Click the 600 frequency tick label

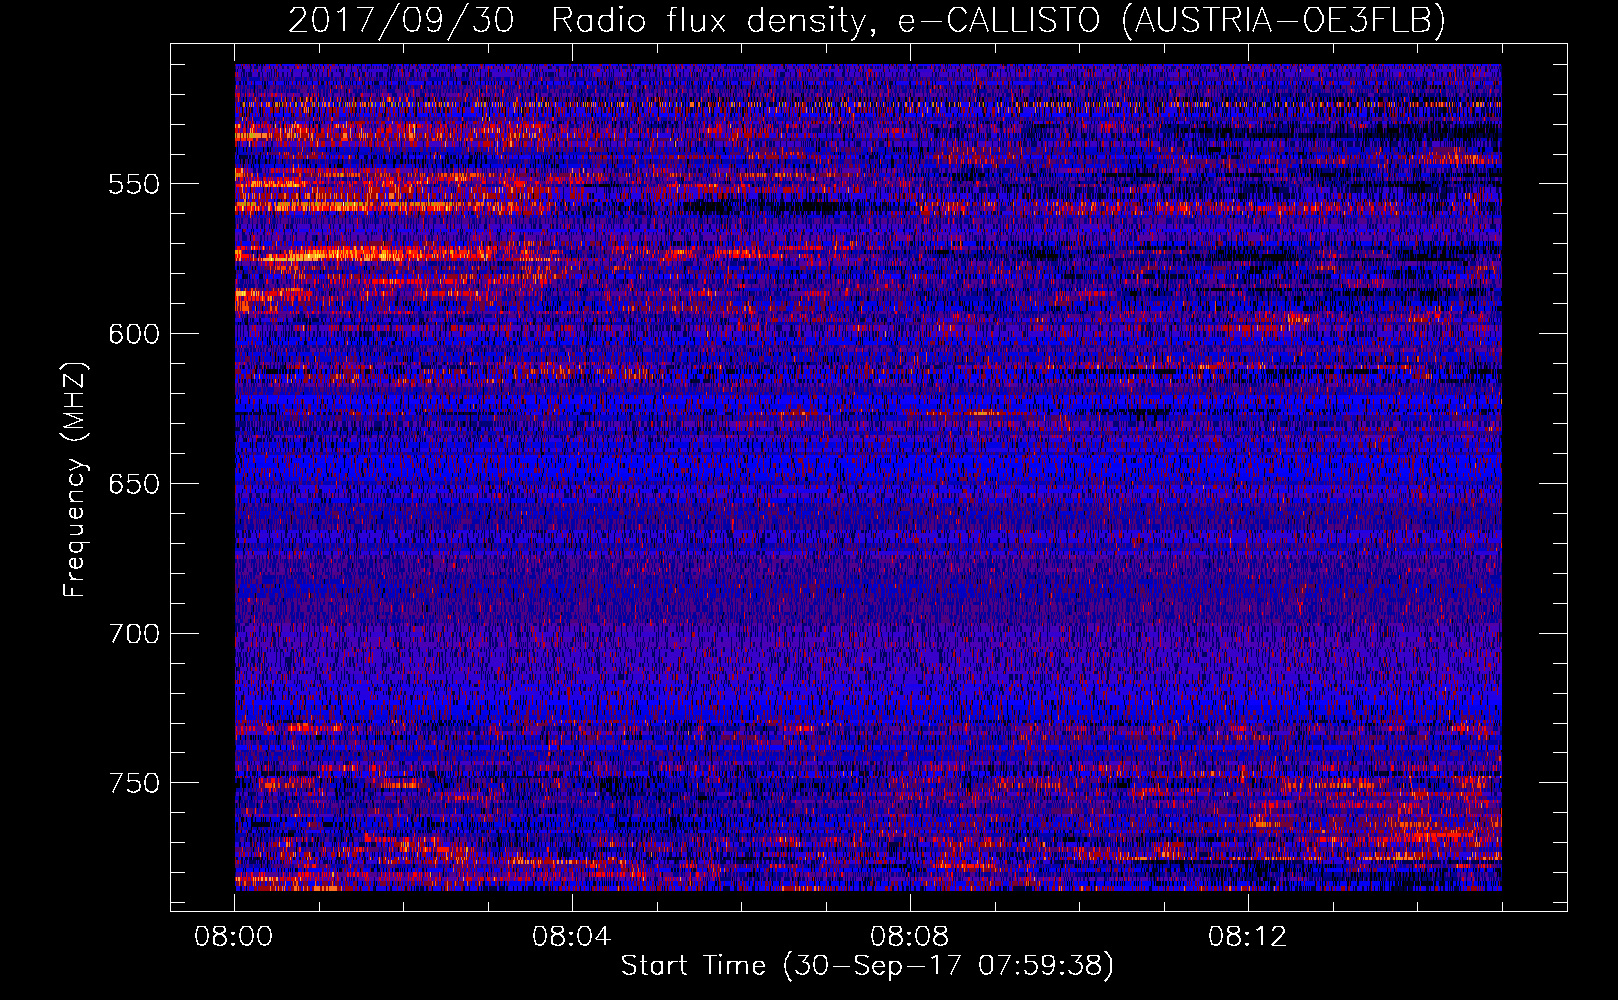click(x=133, y=334)
